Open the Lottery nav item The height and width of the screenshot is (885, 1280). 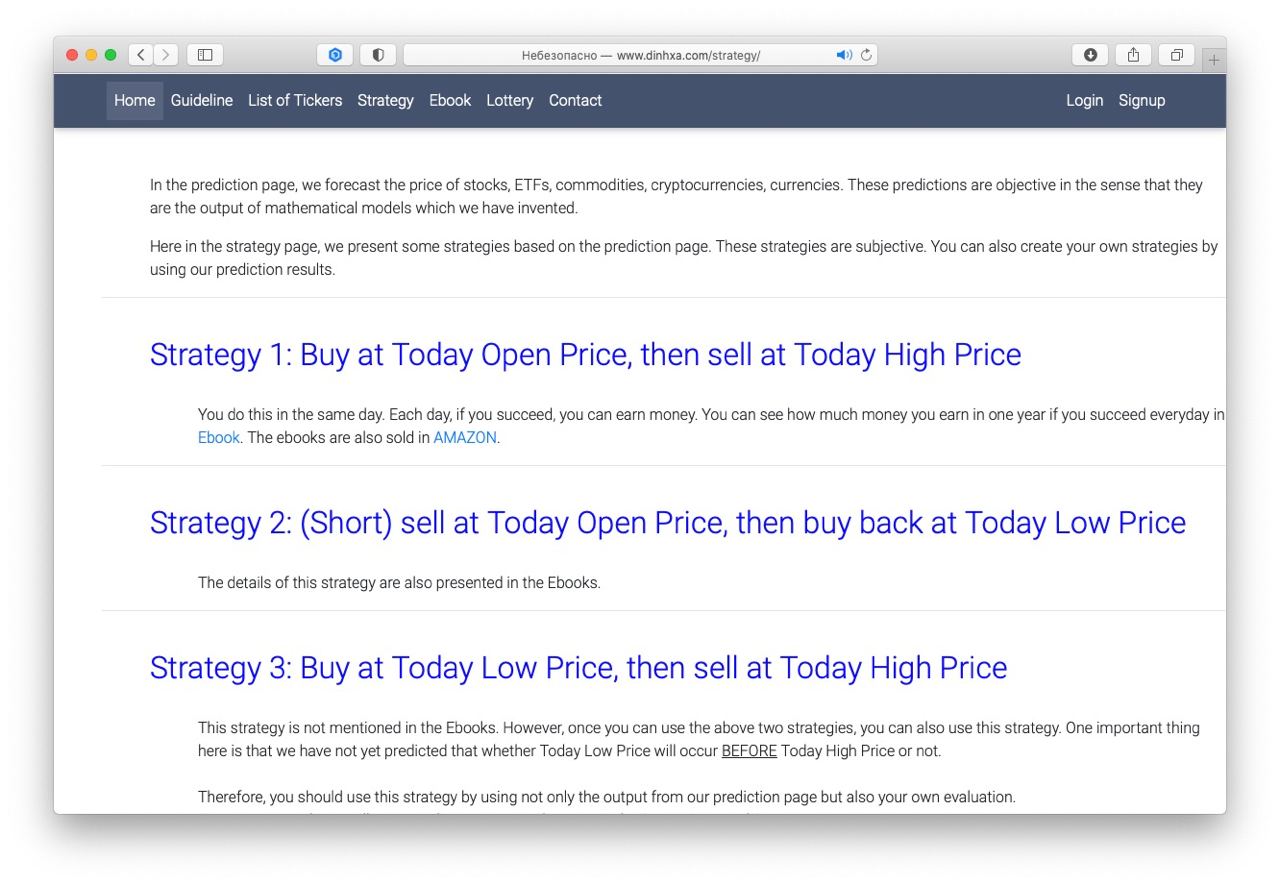click(x=510, y=100)
